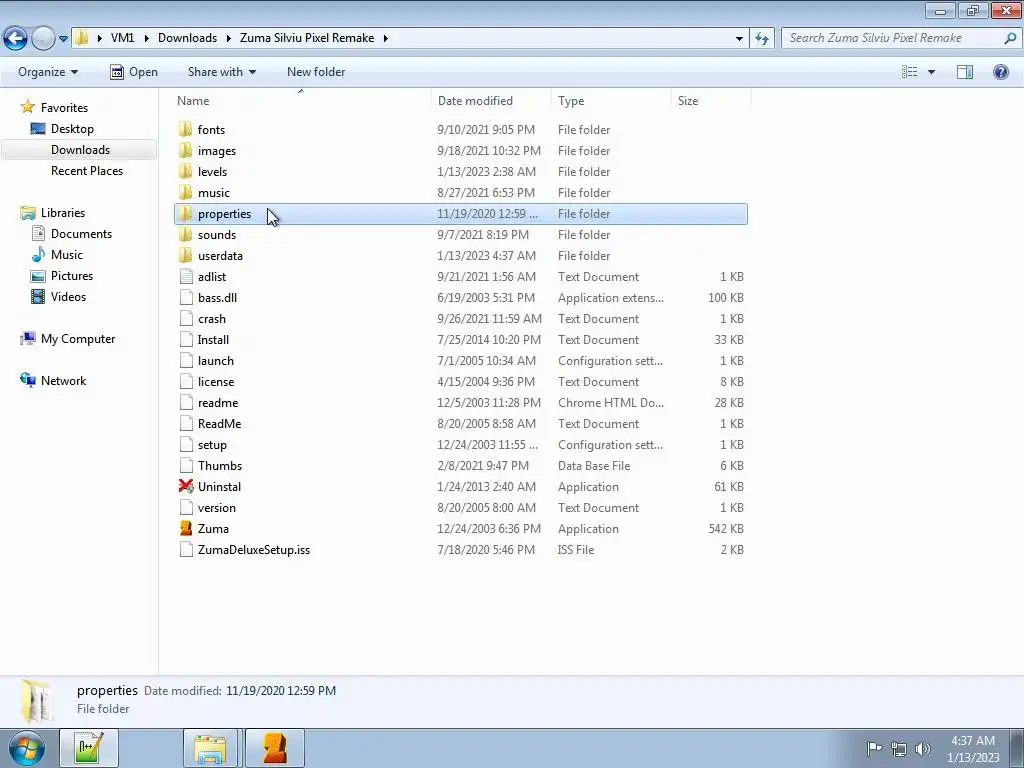Click the Refresh button beside address bar
Viewport: 1024px width, 768px height.
(x=761, y=39)
